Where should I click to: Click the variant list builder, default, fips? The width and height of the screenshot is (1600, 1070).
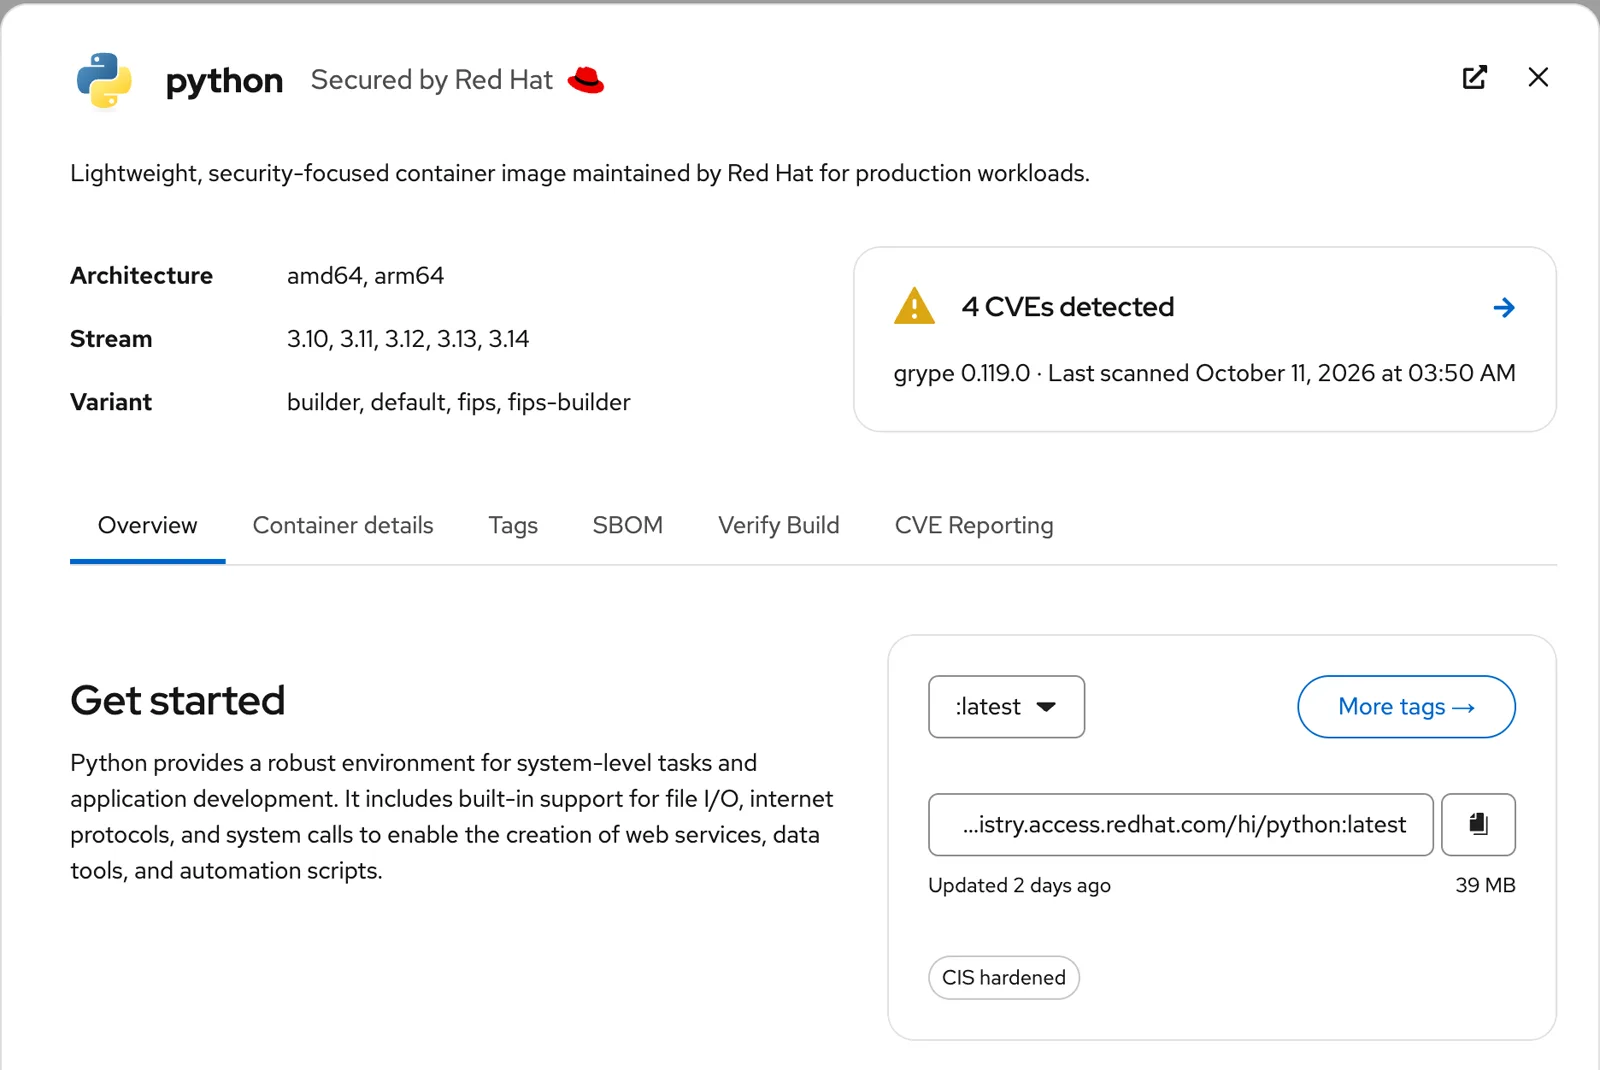(x=458, y=402)
